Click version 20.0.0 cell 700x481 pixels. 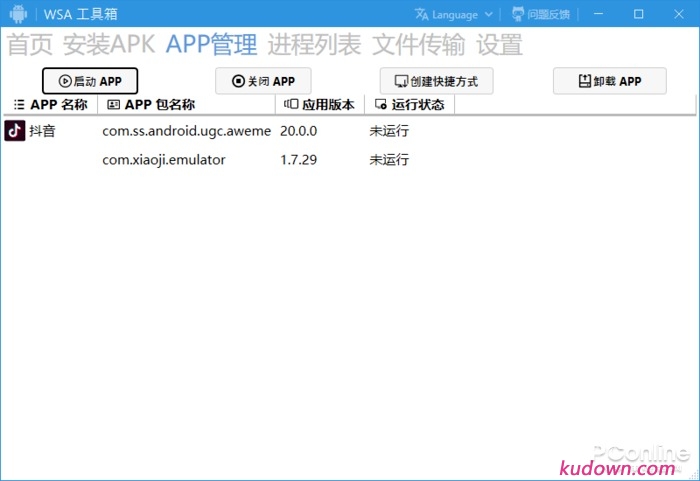(299, 131)
